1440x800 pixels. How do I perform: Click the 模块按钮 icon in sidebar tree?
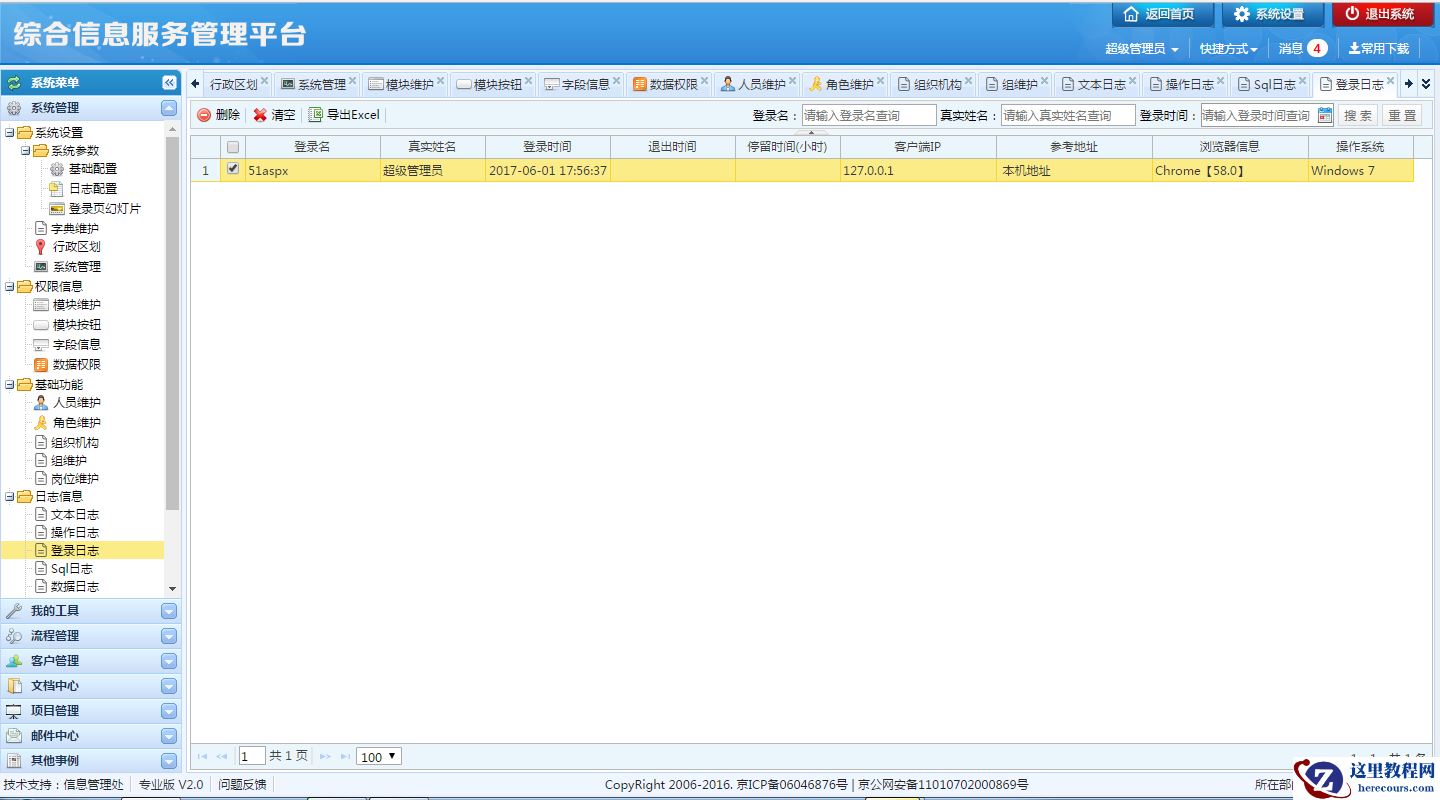tap(41, 325)
